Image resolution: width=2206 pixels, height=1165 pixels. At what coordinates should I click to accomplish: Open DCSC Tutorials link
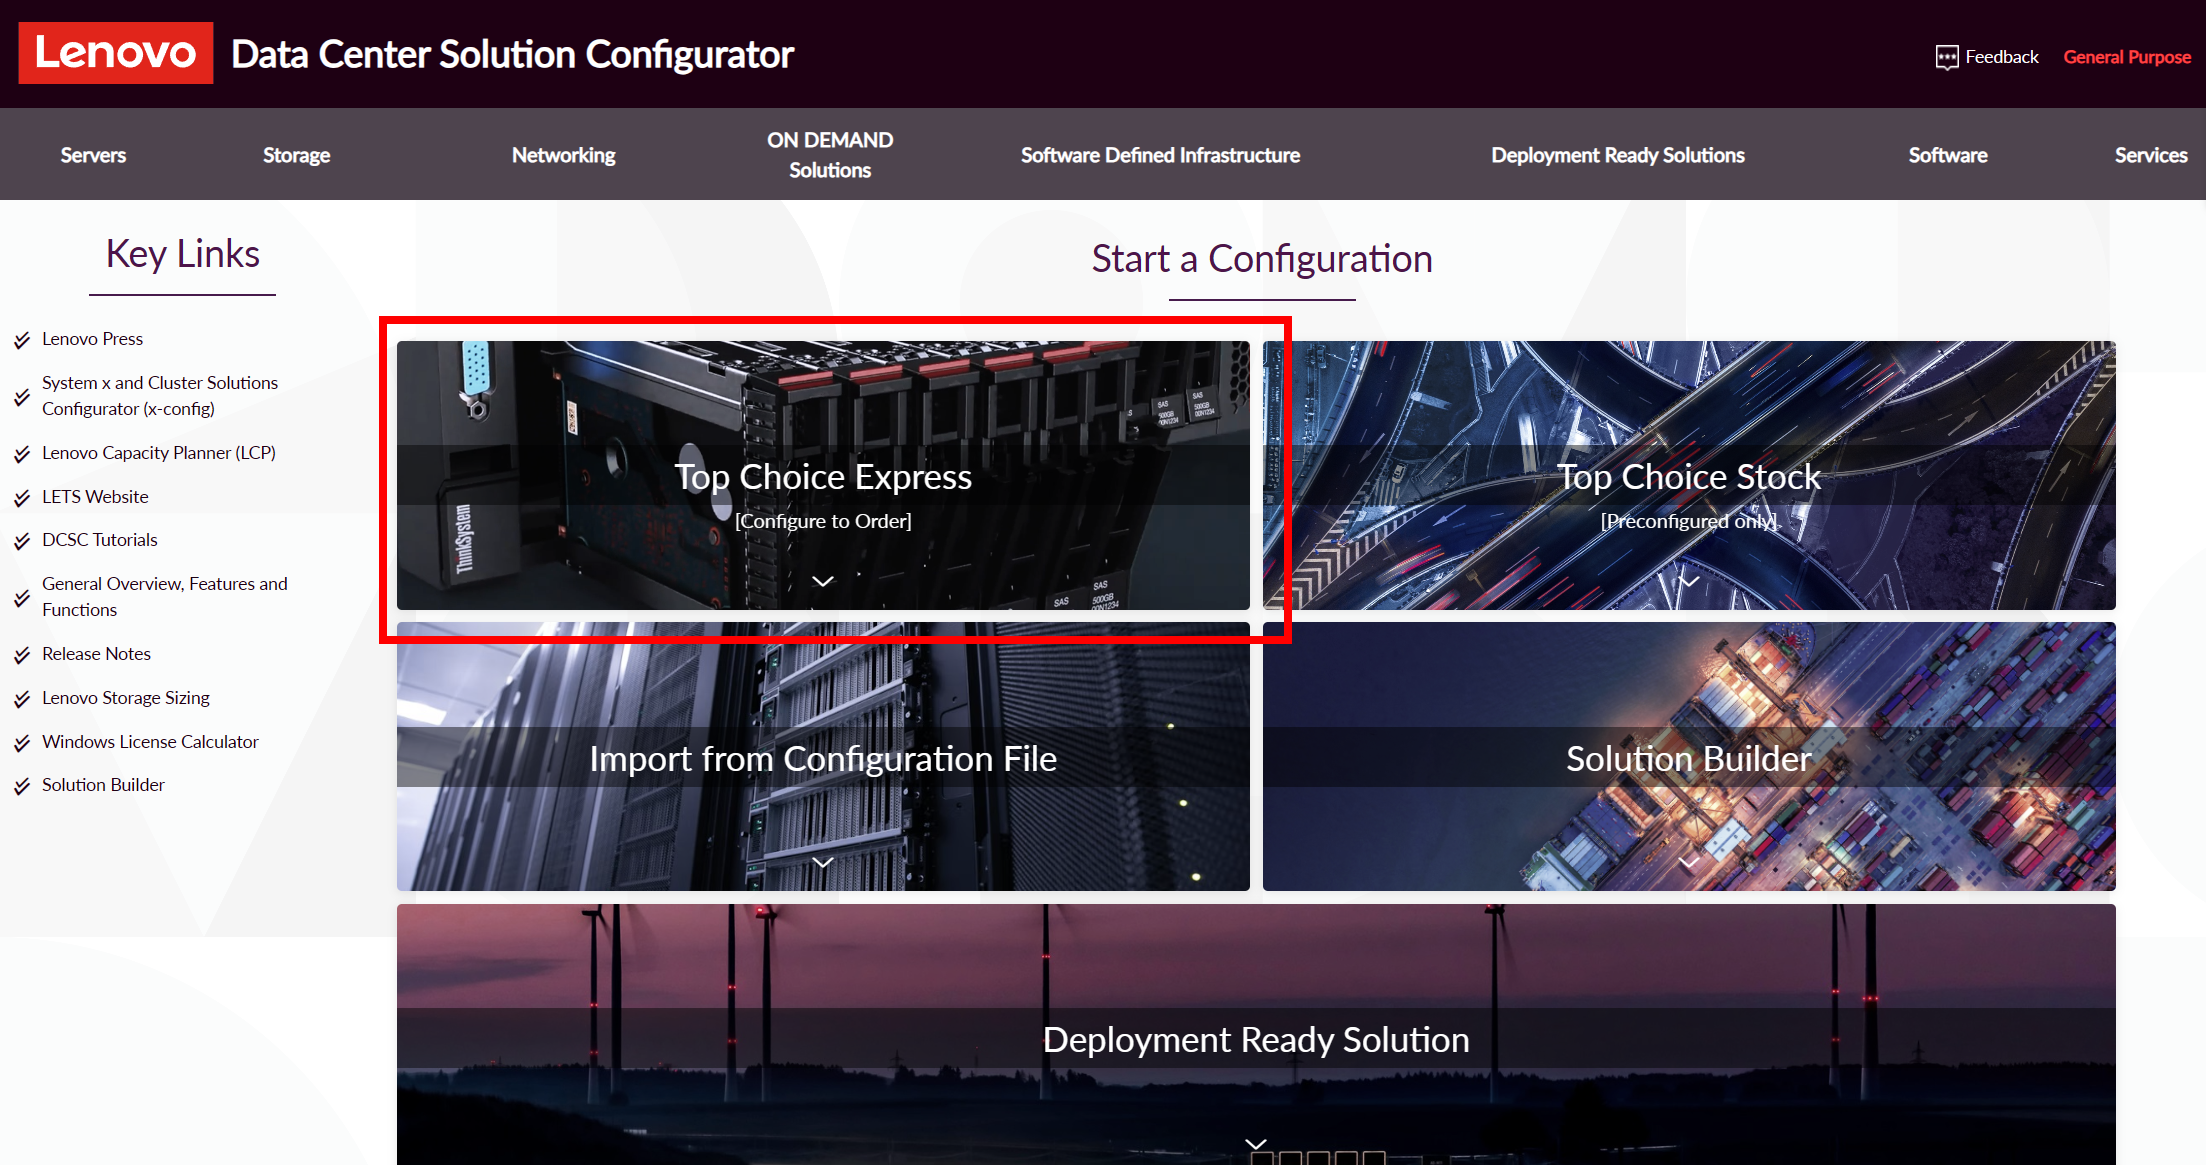(100, 540)
